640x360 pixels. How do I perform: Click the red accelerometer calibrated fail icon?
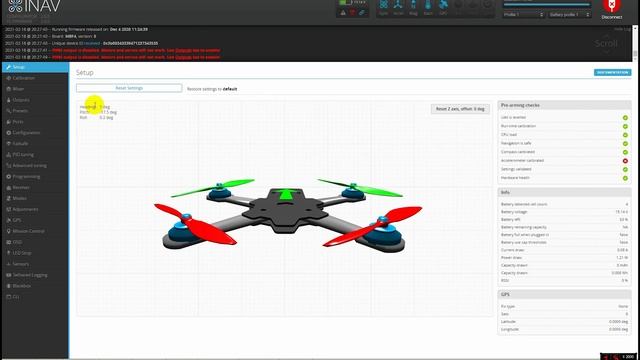[625, 161]
